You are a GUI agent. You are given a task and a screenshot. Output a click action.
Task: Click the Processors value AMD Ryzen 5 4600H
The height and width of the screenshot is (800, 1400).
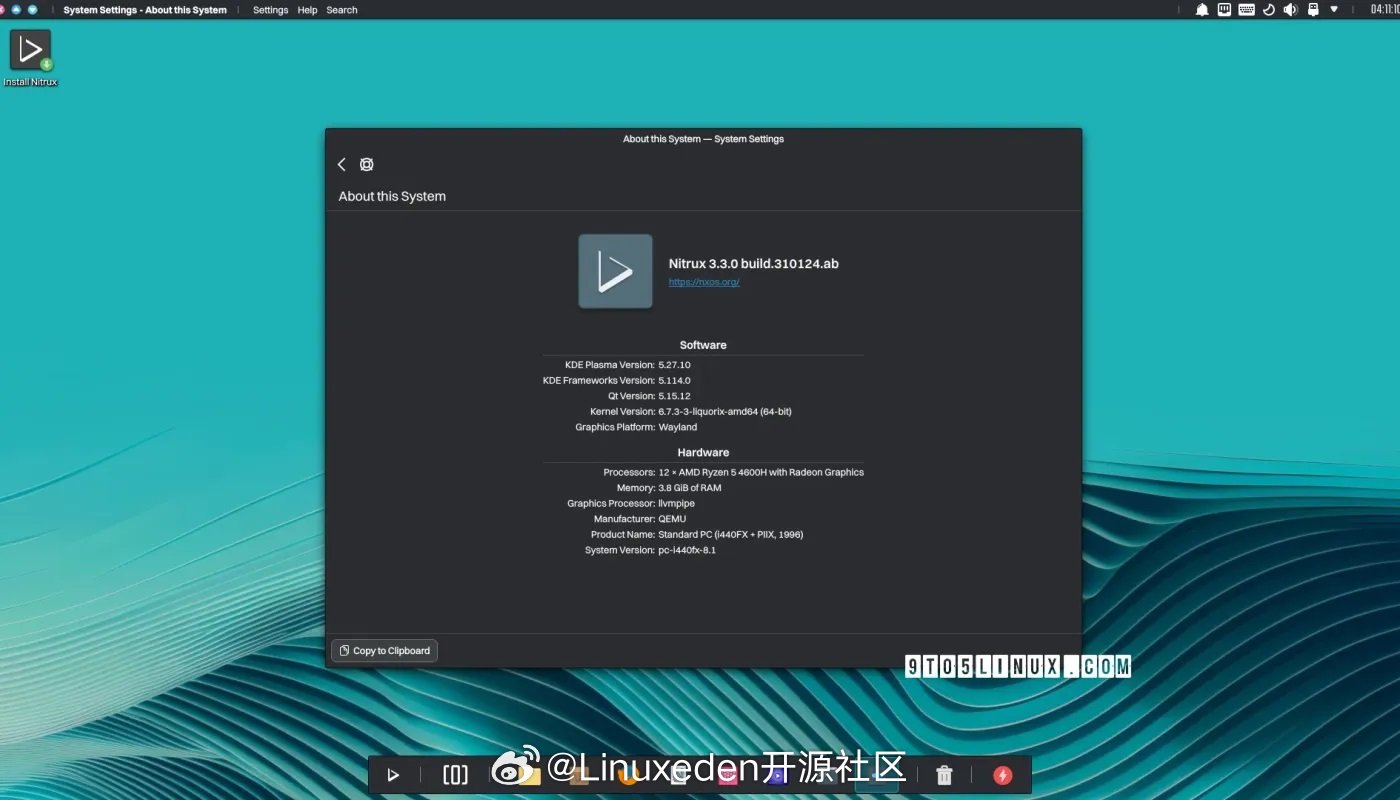point(761,472)
